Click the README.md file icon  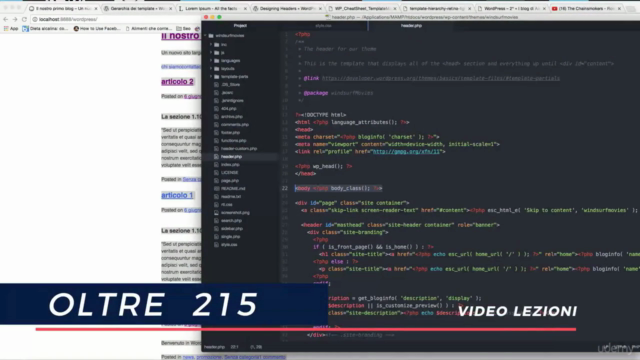tap(216, 189)
